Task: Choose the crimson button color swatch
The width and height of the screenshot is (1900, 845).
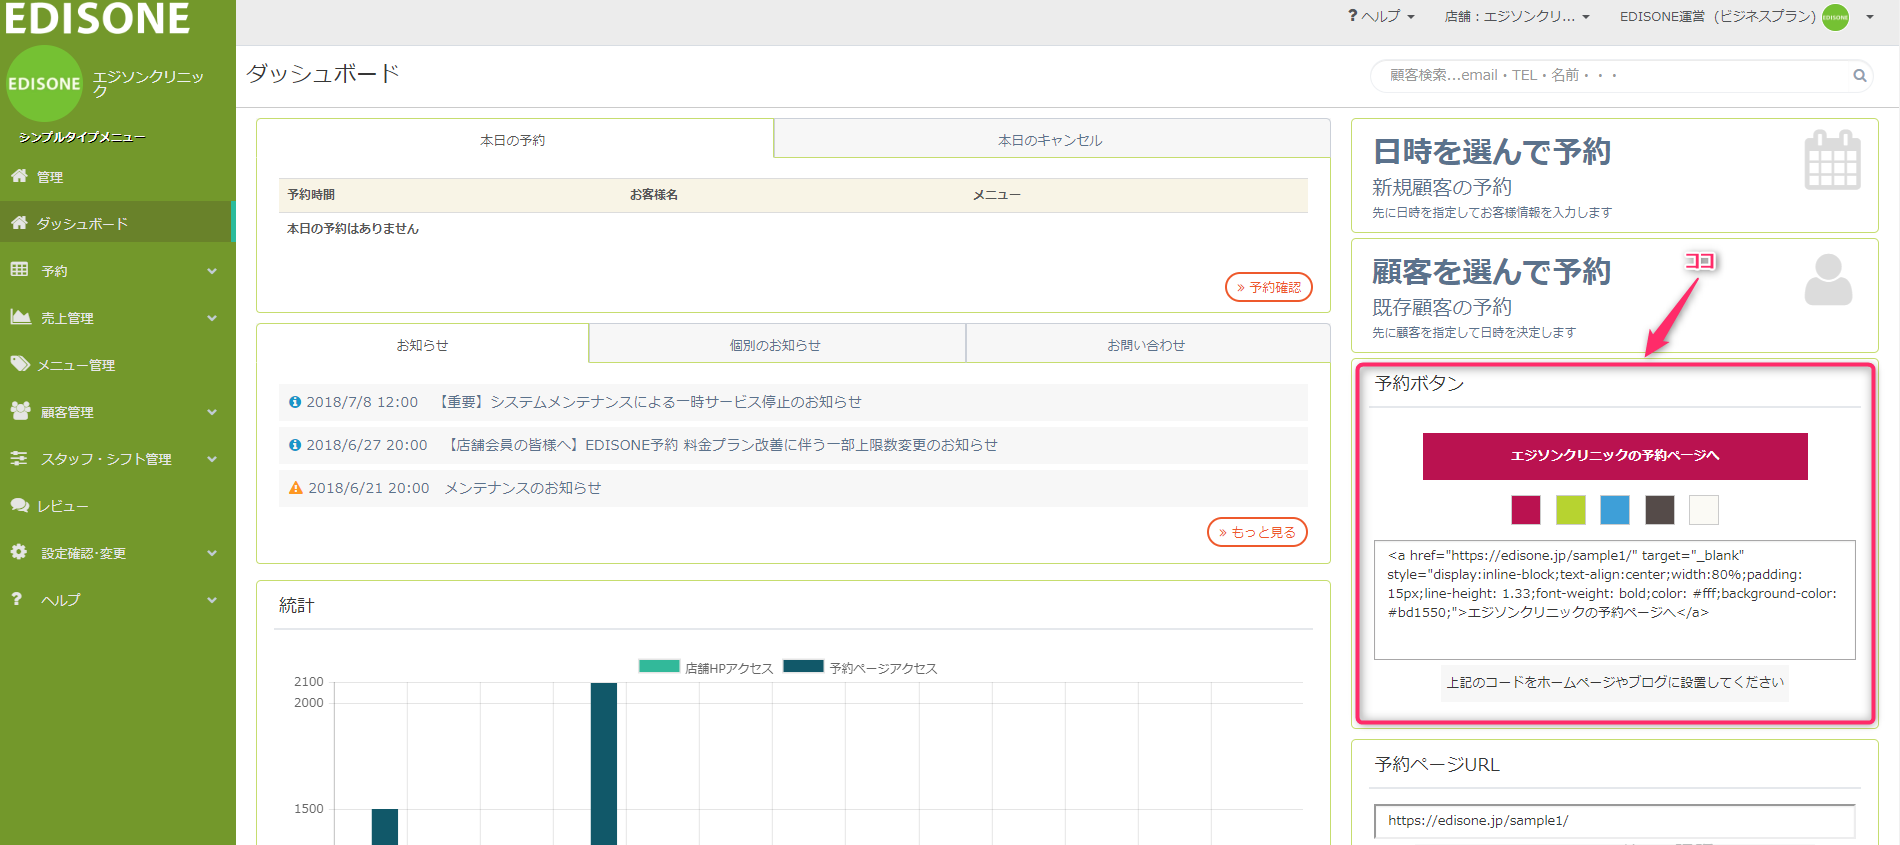Action: point(1526,510)
